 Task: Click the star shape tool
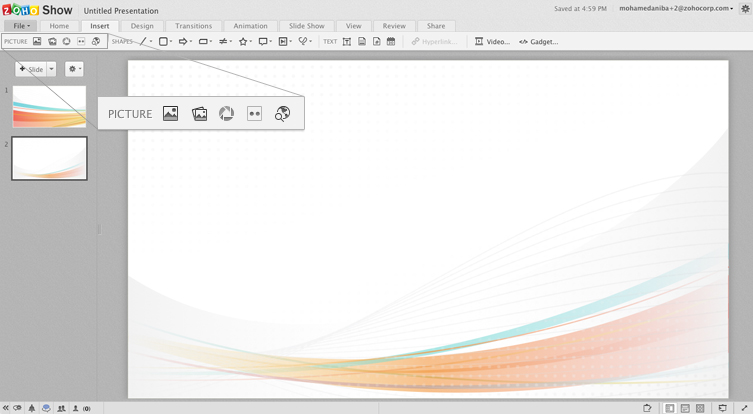pyautogui.click(x=243, y=42)
